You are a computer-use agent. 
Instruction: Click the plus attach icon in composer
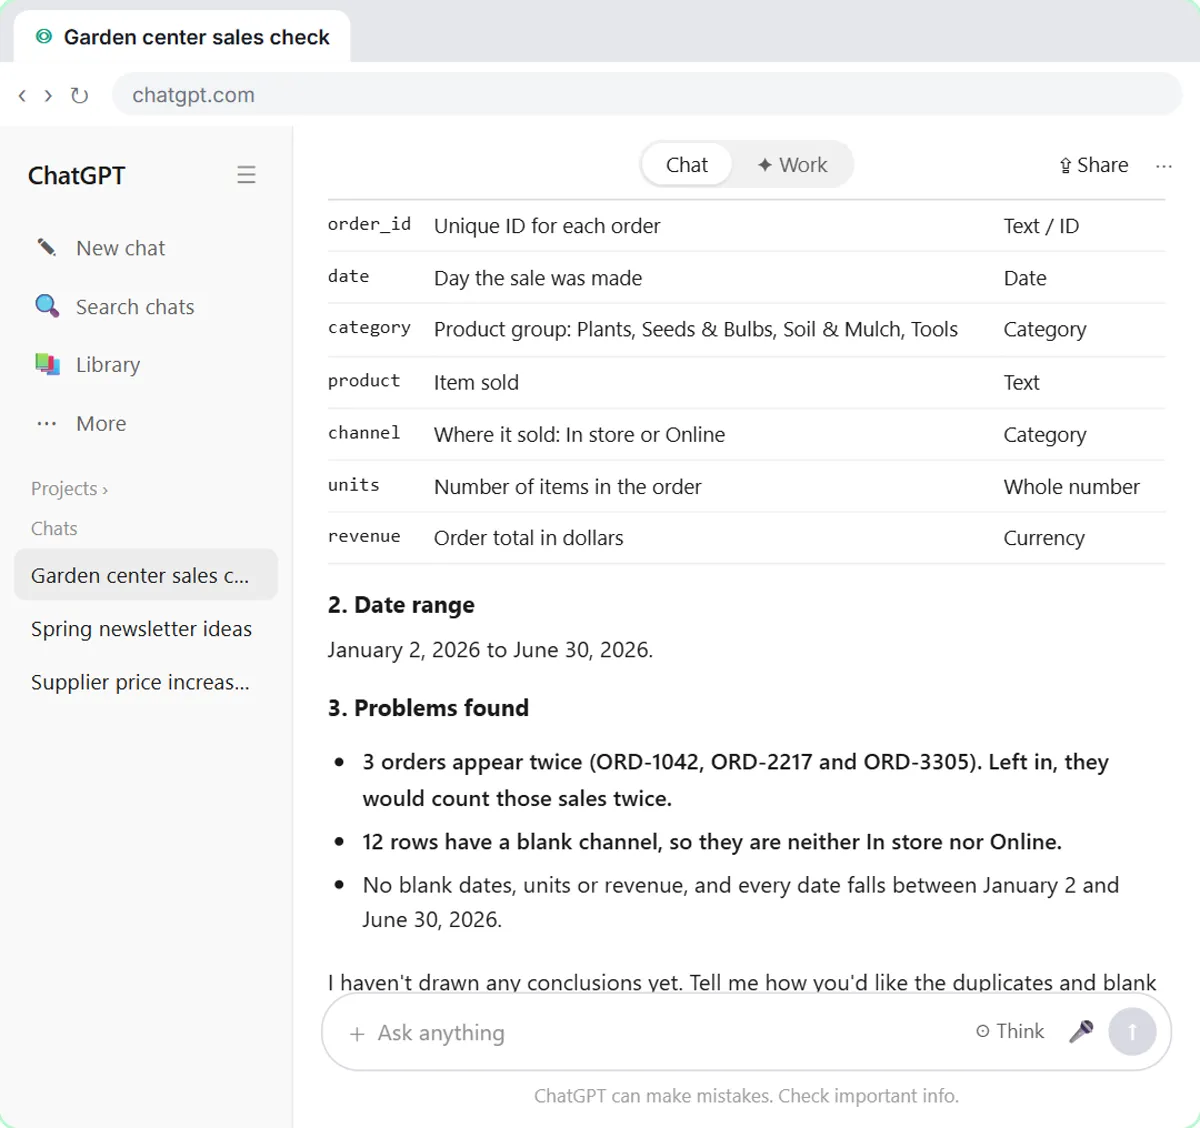coord(357,1034)
